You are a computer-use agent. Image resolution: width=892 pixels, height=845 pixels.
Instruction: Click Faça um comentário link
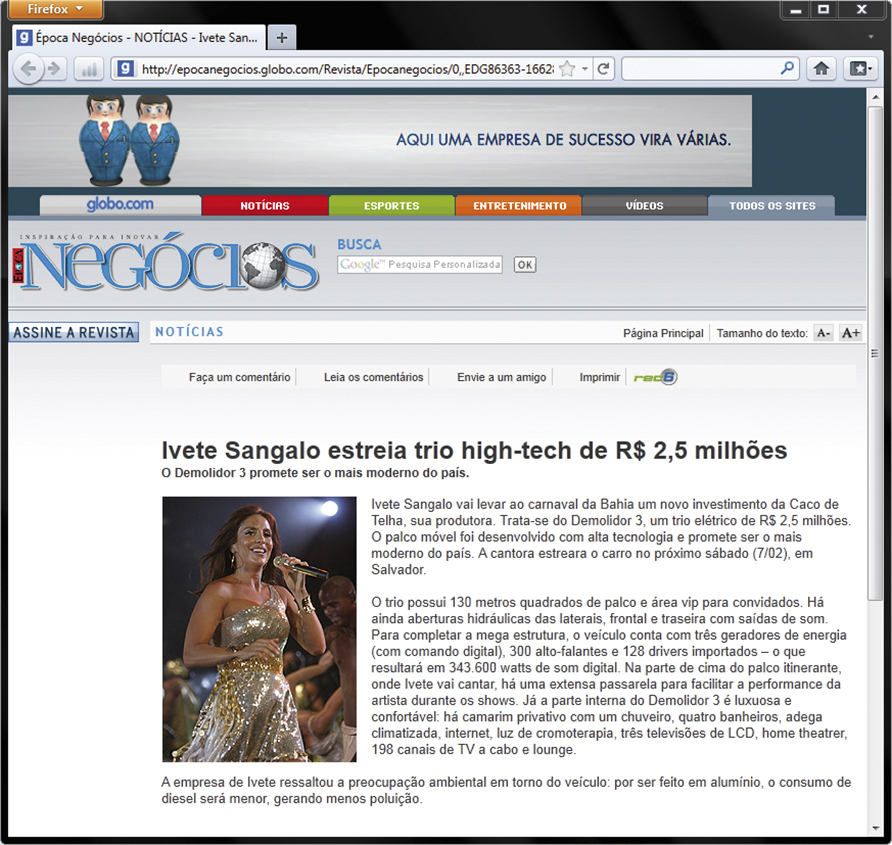pos(239,377)
